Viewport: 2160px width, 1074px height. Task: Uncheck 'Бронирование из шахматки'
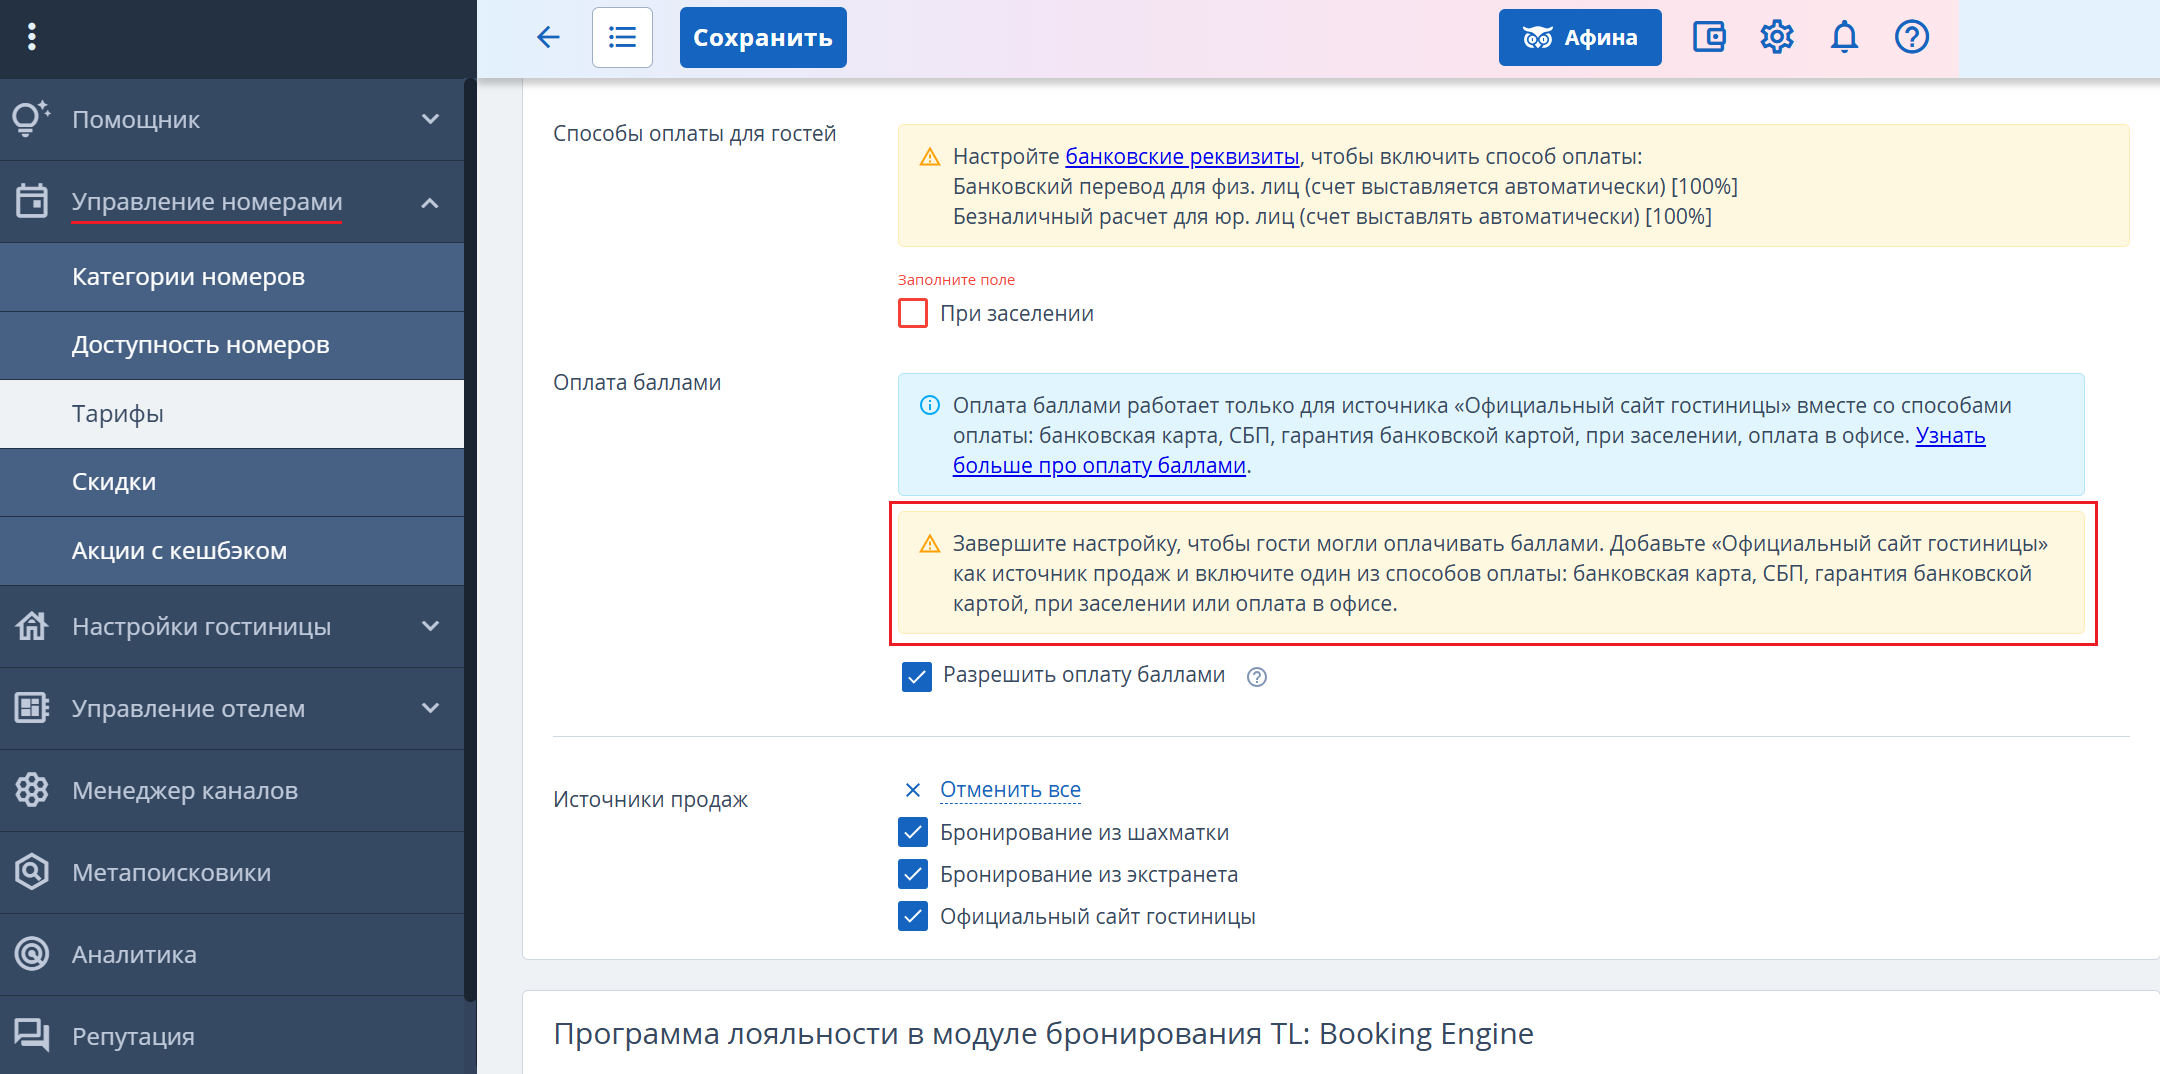click(913, 832)
